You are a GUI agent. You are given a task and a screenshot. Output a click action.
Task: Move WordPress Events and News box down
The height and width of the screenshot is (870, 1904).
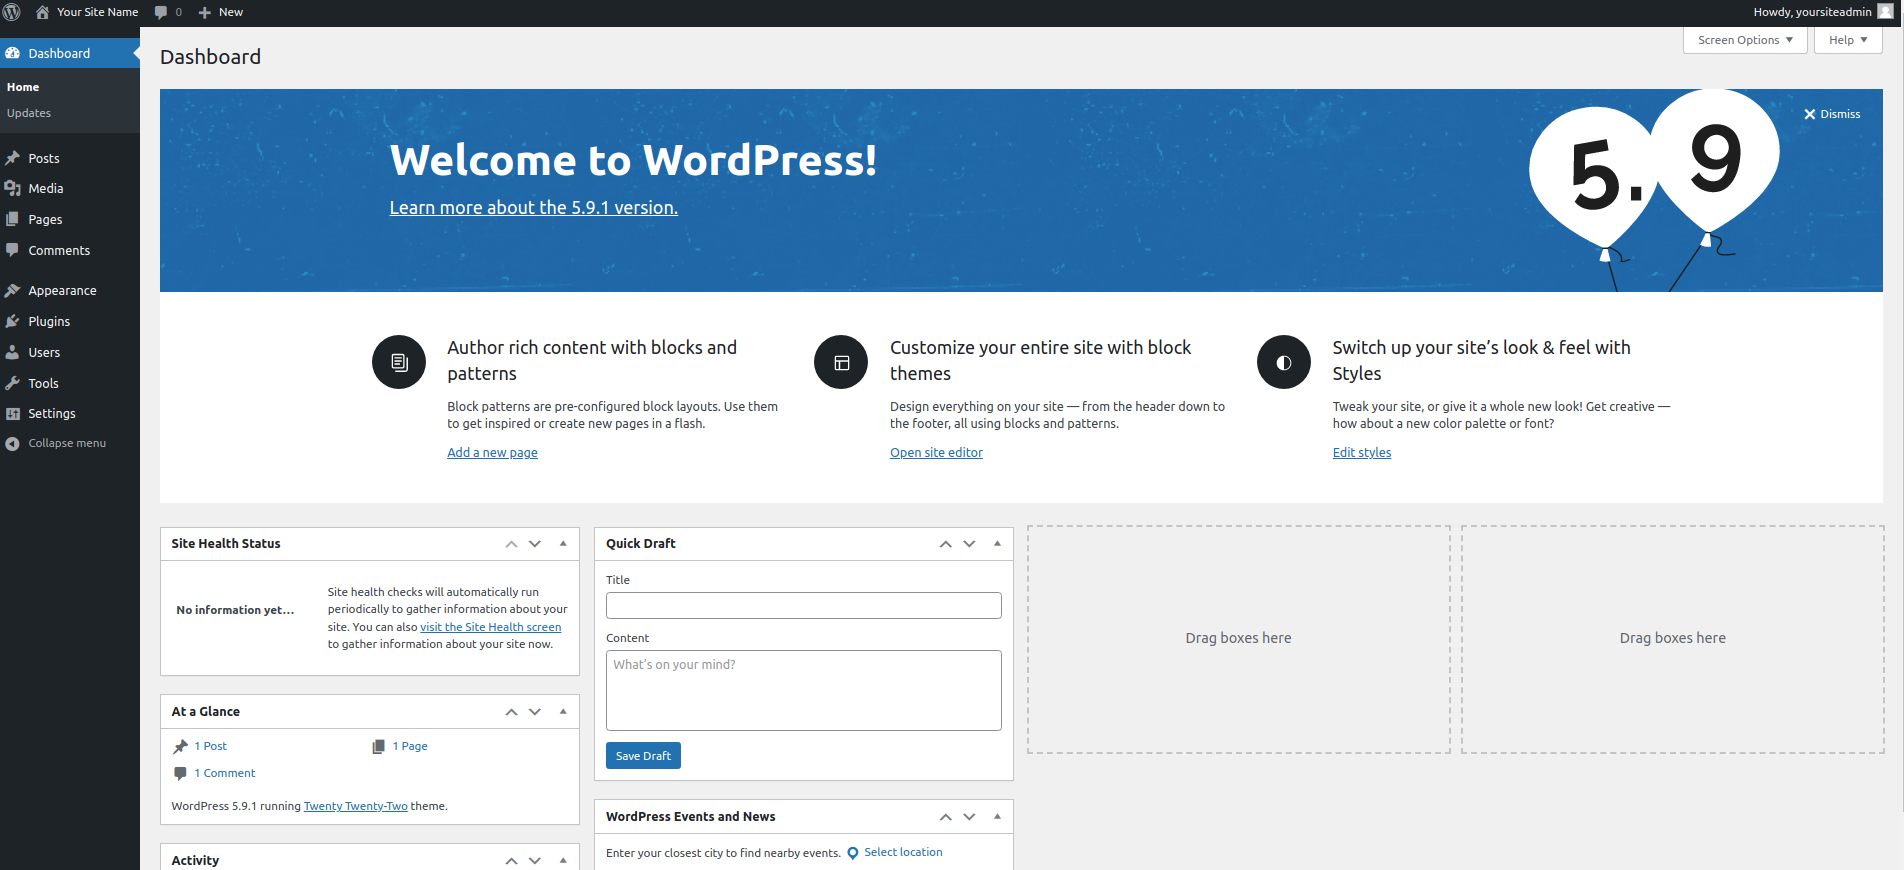click(969, 817)
